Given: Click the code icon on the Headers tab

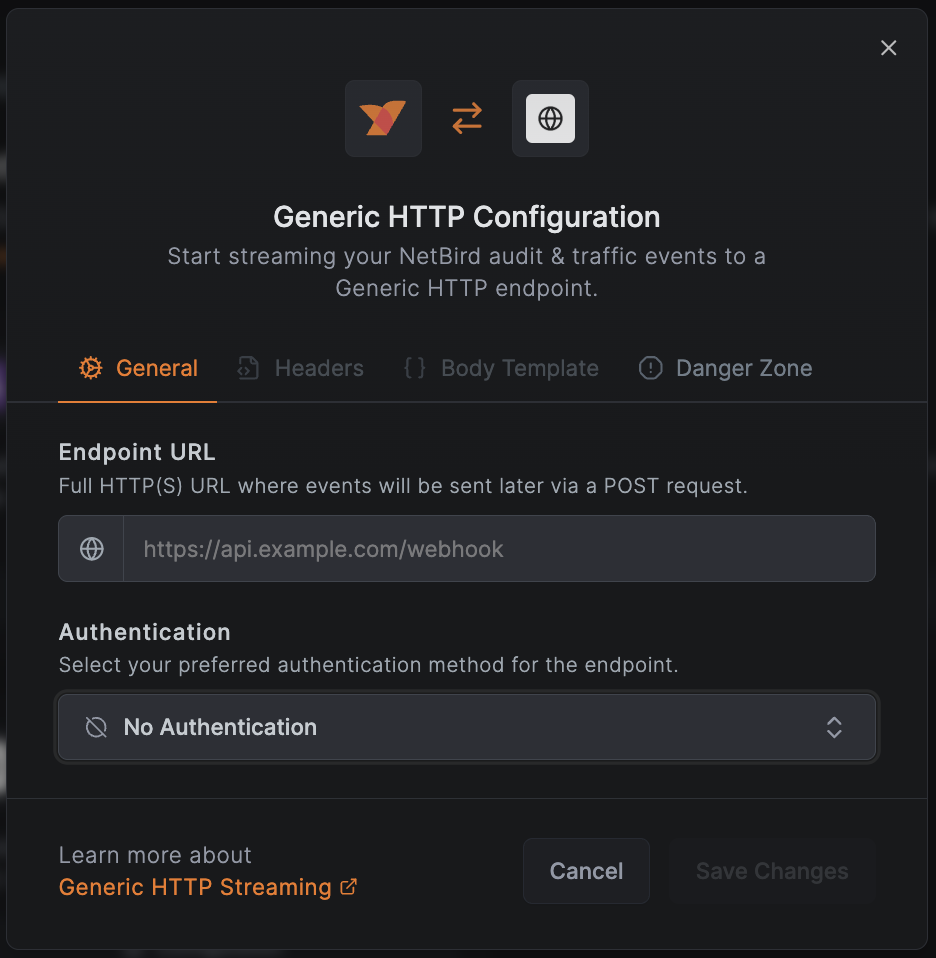Looking at the screenshot, I should tap(247, 368).
